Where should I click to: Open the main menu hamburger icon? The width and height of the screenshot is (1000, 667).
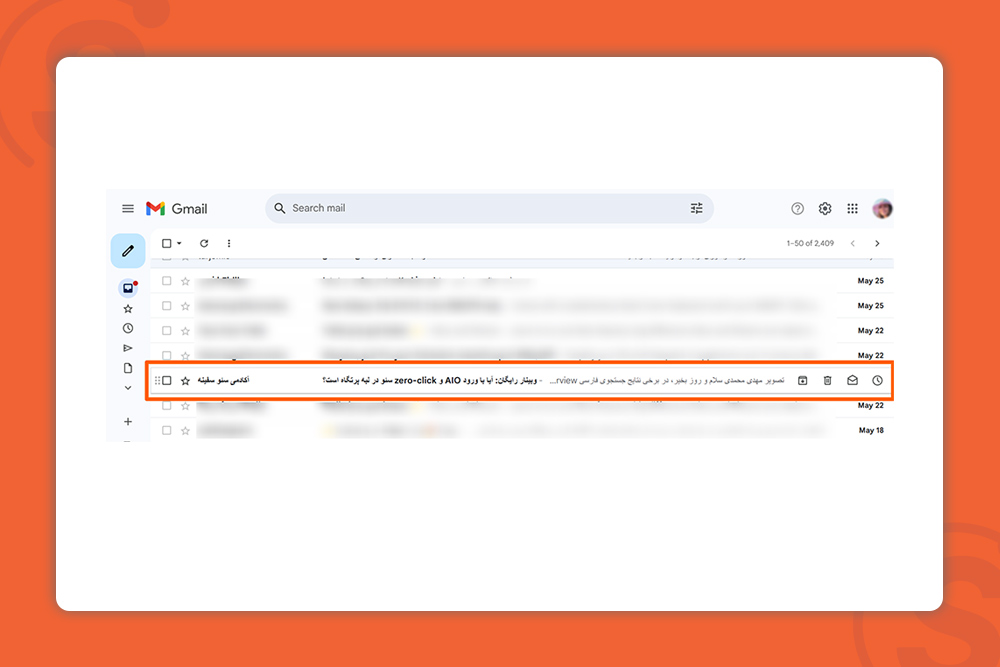click(x=128, y=209)
